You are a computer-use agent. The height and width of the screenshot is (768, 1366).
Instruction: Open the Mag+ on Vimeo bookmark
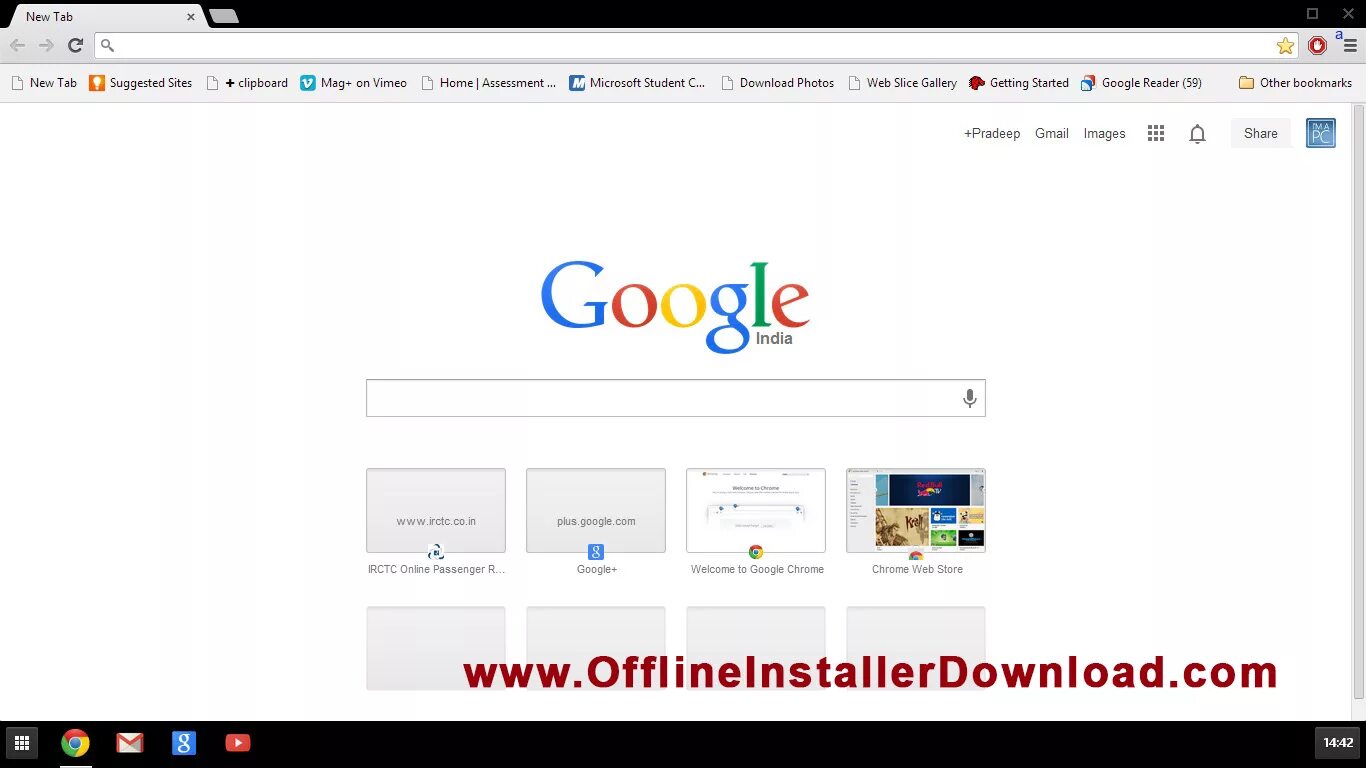[353, 83]
